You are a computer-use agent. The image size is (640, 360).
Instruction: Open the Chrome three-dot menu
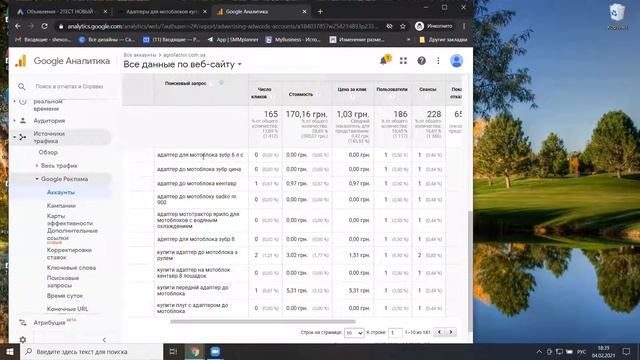(464, 26)
